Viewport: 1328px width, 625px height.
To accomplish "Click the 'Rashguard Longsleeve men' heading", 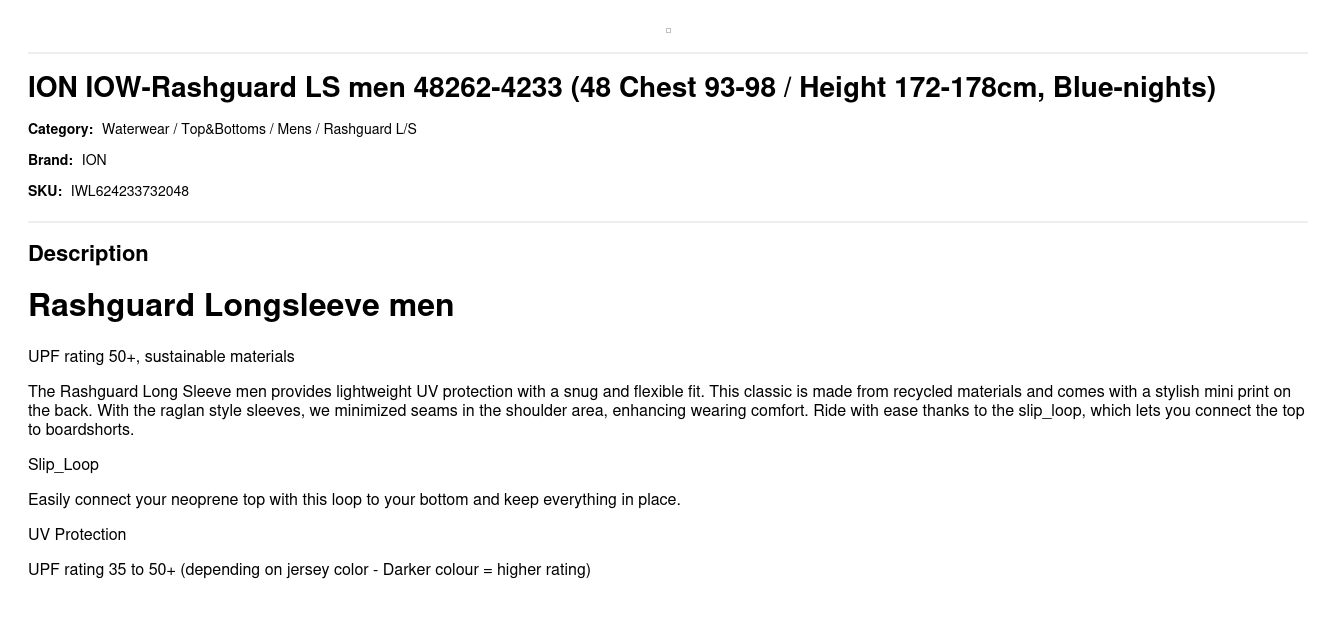I will click(x=241, y=305).
